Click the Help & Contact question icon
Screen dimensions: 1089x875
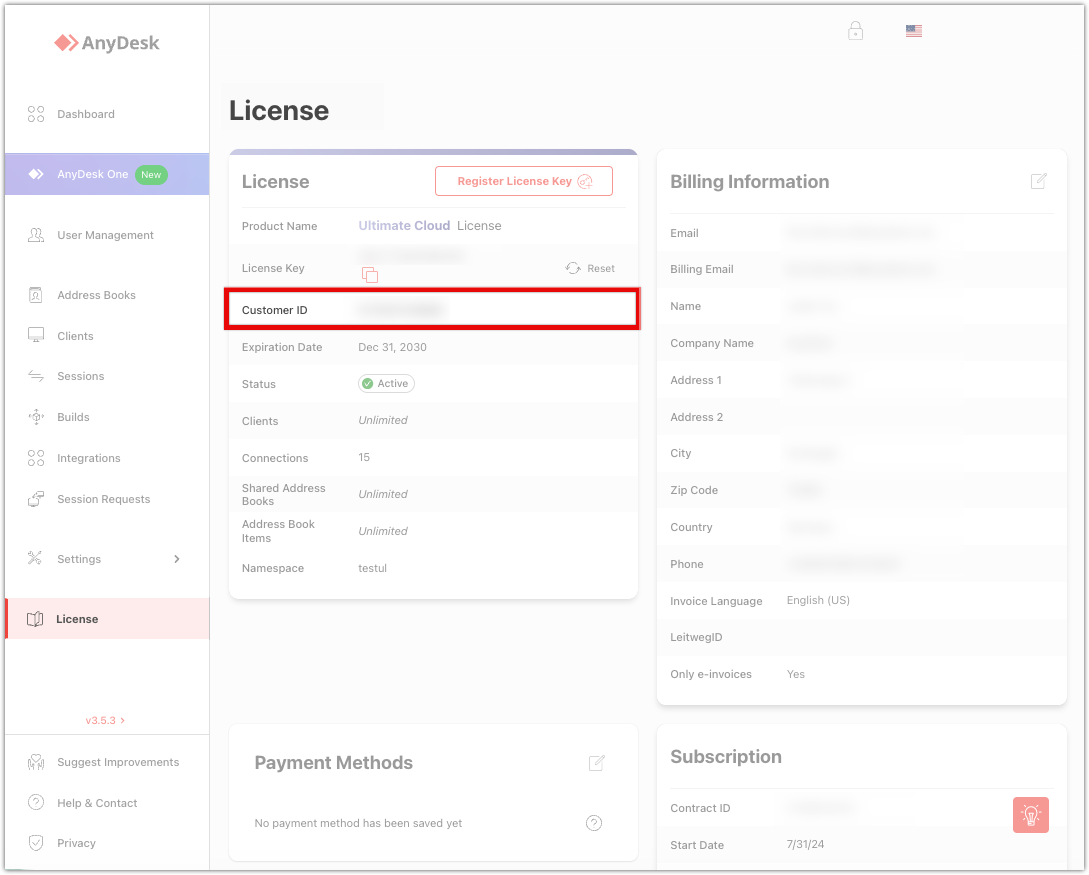[36, 803]
